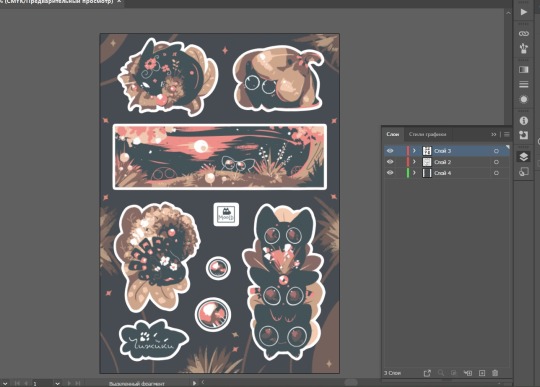540x387 pixels.
Task: Select the "Чижики" lettering sticker on artboard
Action: (154, 339)
